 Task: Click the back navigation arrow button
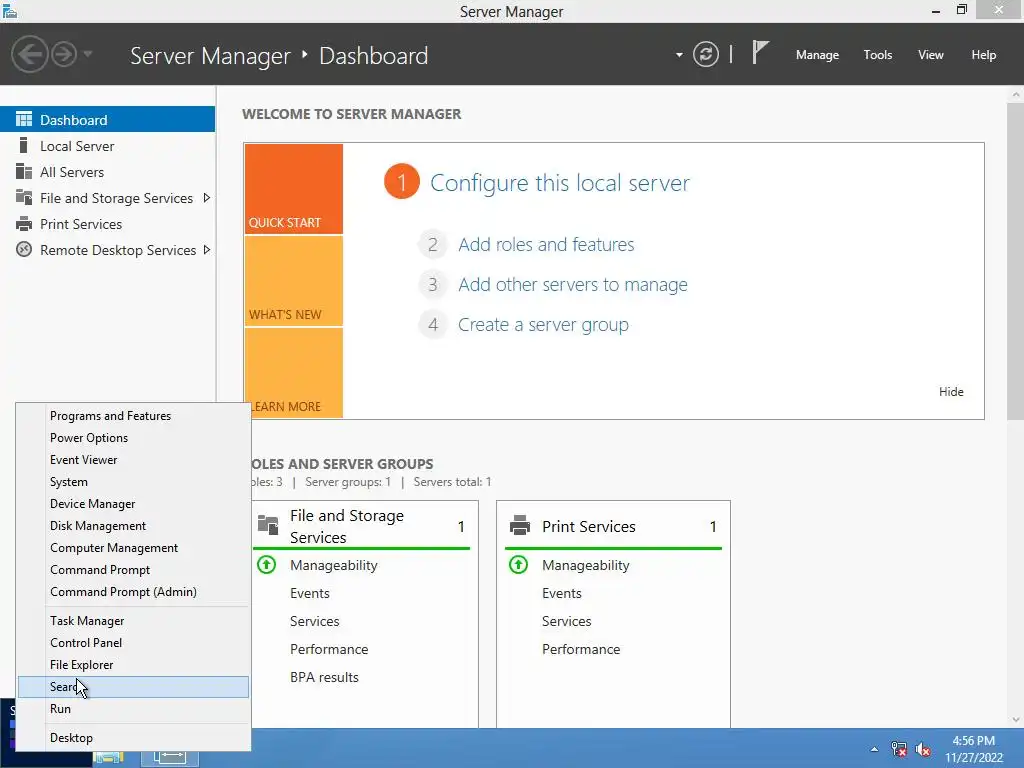pyautogui.click(x=29, y=54)
